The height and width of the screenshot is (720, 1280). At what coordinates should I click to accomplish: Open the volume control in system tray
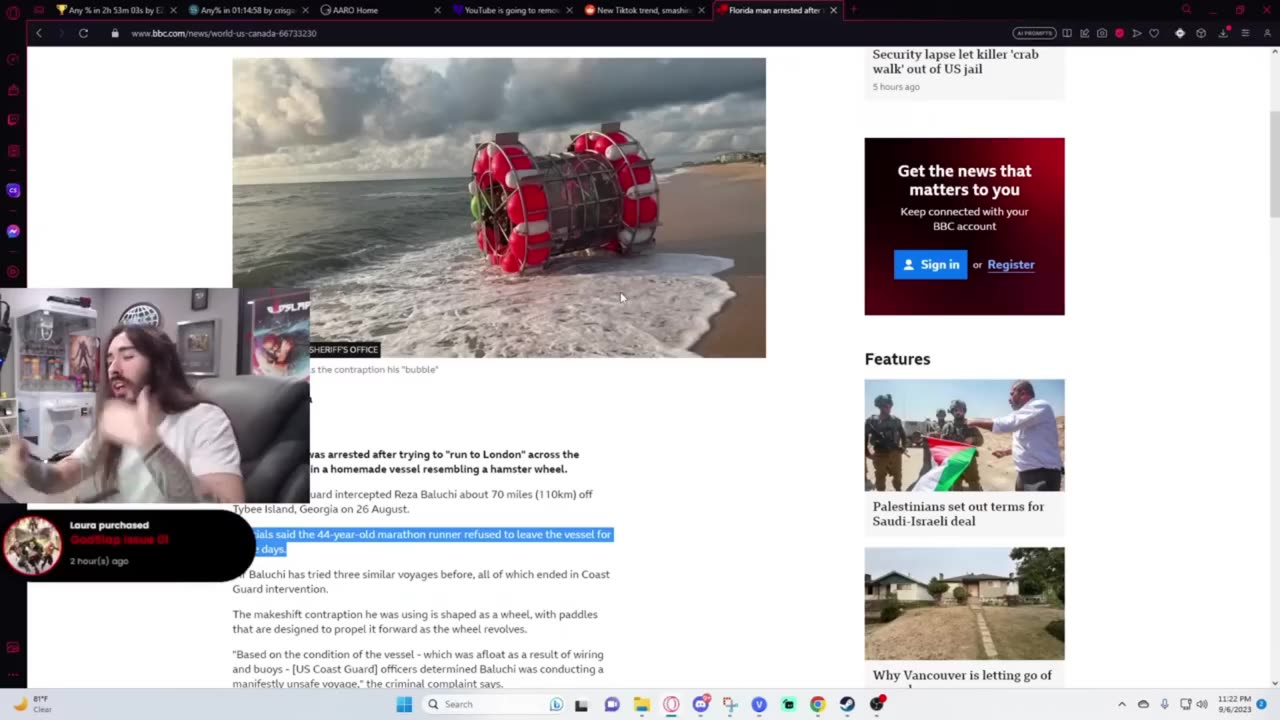[1202, 704]
